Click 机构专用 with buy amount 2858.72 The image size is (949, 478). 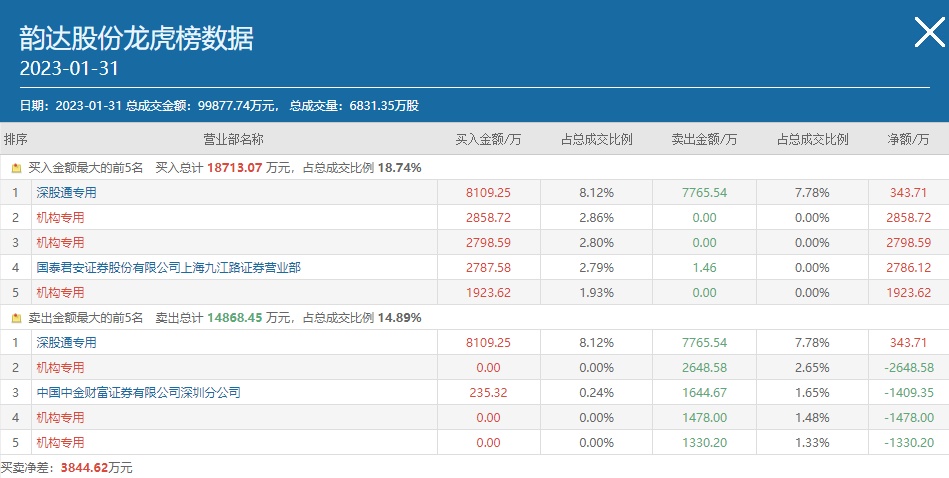pyautogui.click(x=60, y=217)
